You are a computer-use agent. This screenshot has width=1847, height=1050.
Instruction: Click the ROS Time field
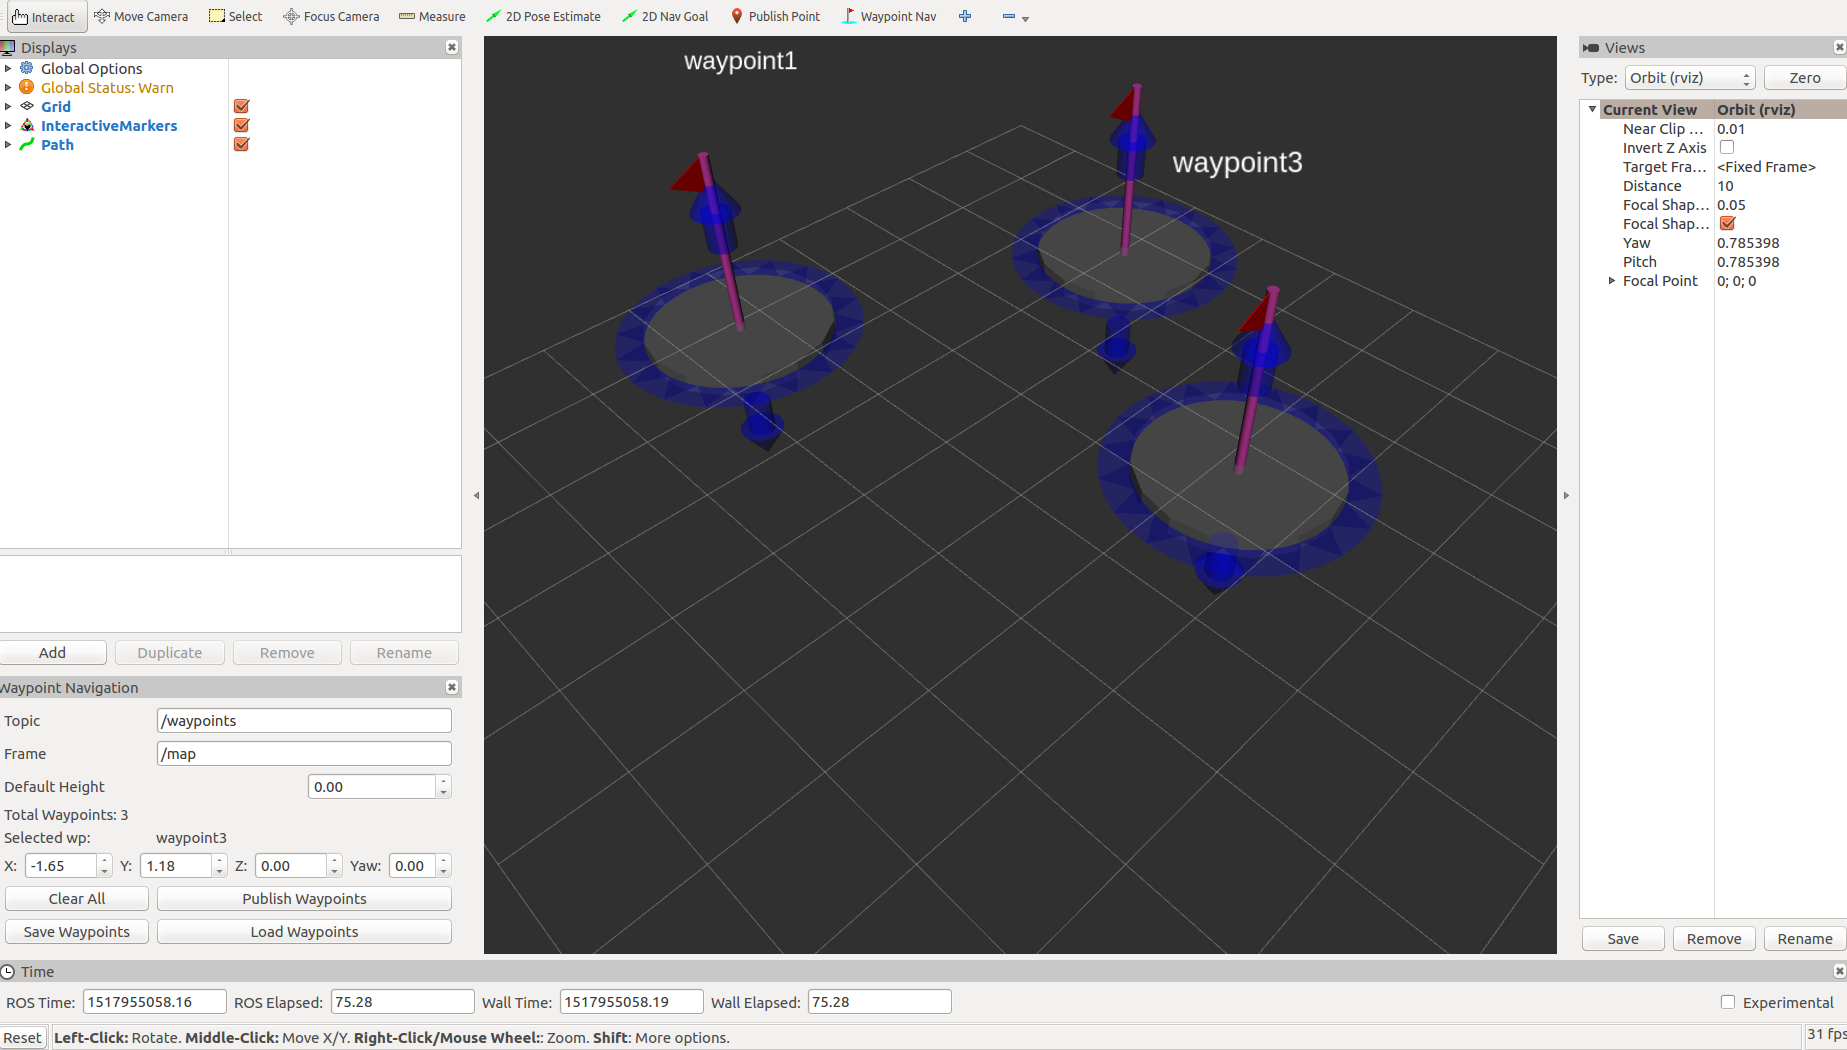click(x=154, y=1001)
